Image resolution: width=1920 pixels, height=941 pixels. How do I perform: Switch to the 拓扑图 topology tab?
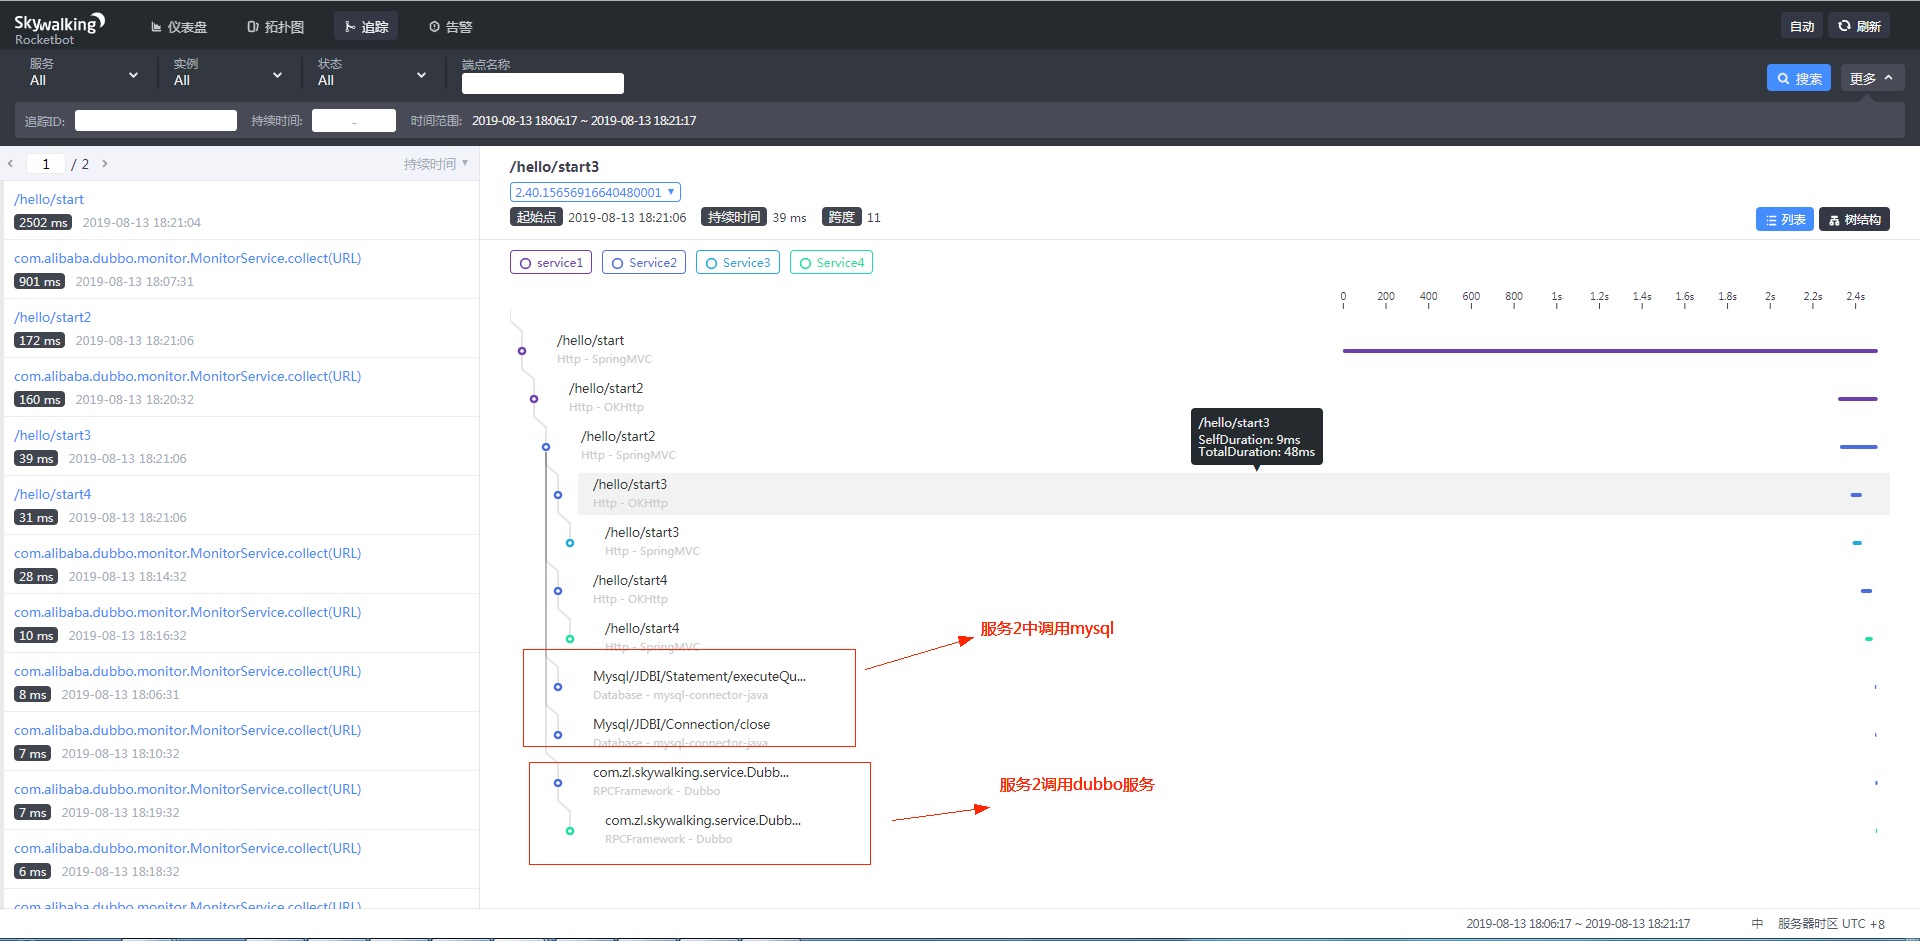275,27
